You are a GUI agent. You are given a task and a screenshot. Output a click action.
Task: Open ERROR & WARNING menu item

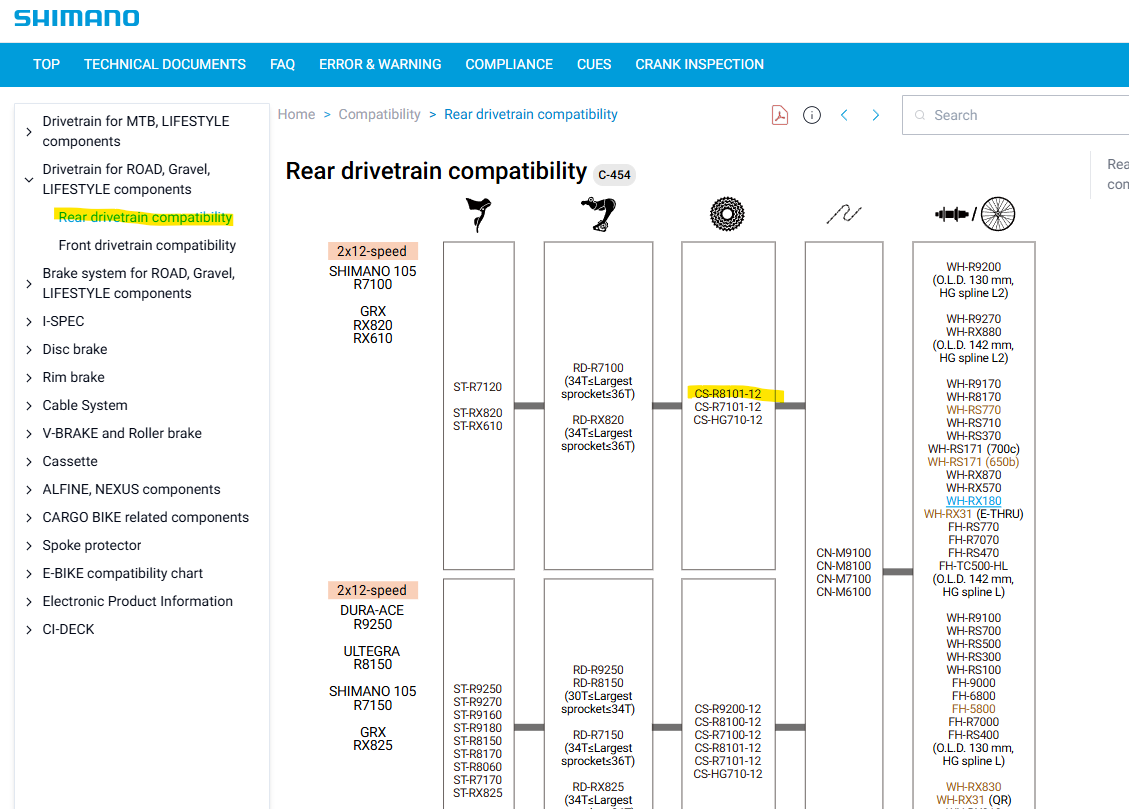tap(380, 64)
